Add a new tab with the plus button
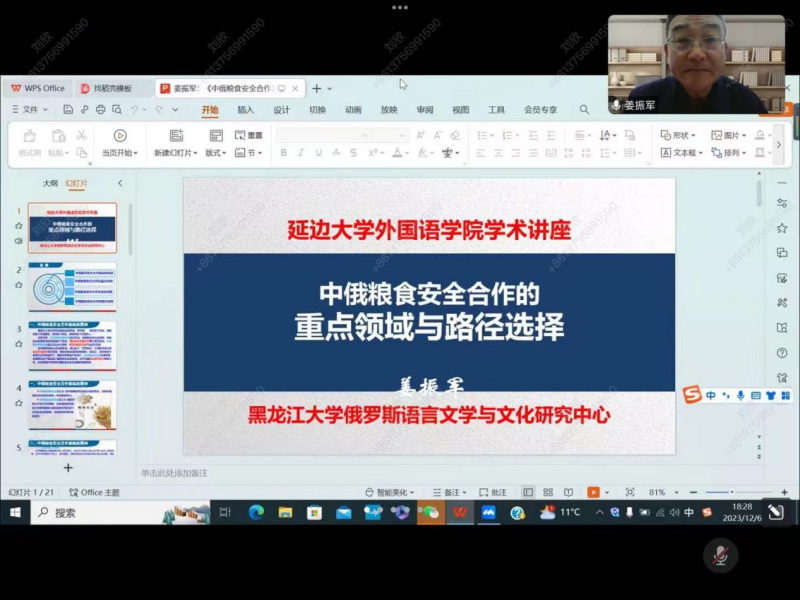 tap(317, 88)
